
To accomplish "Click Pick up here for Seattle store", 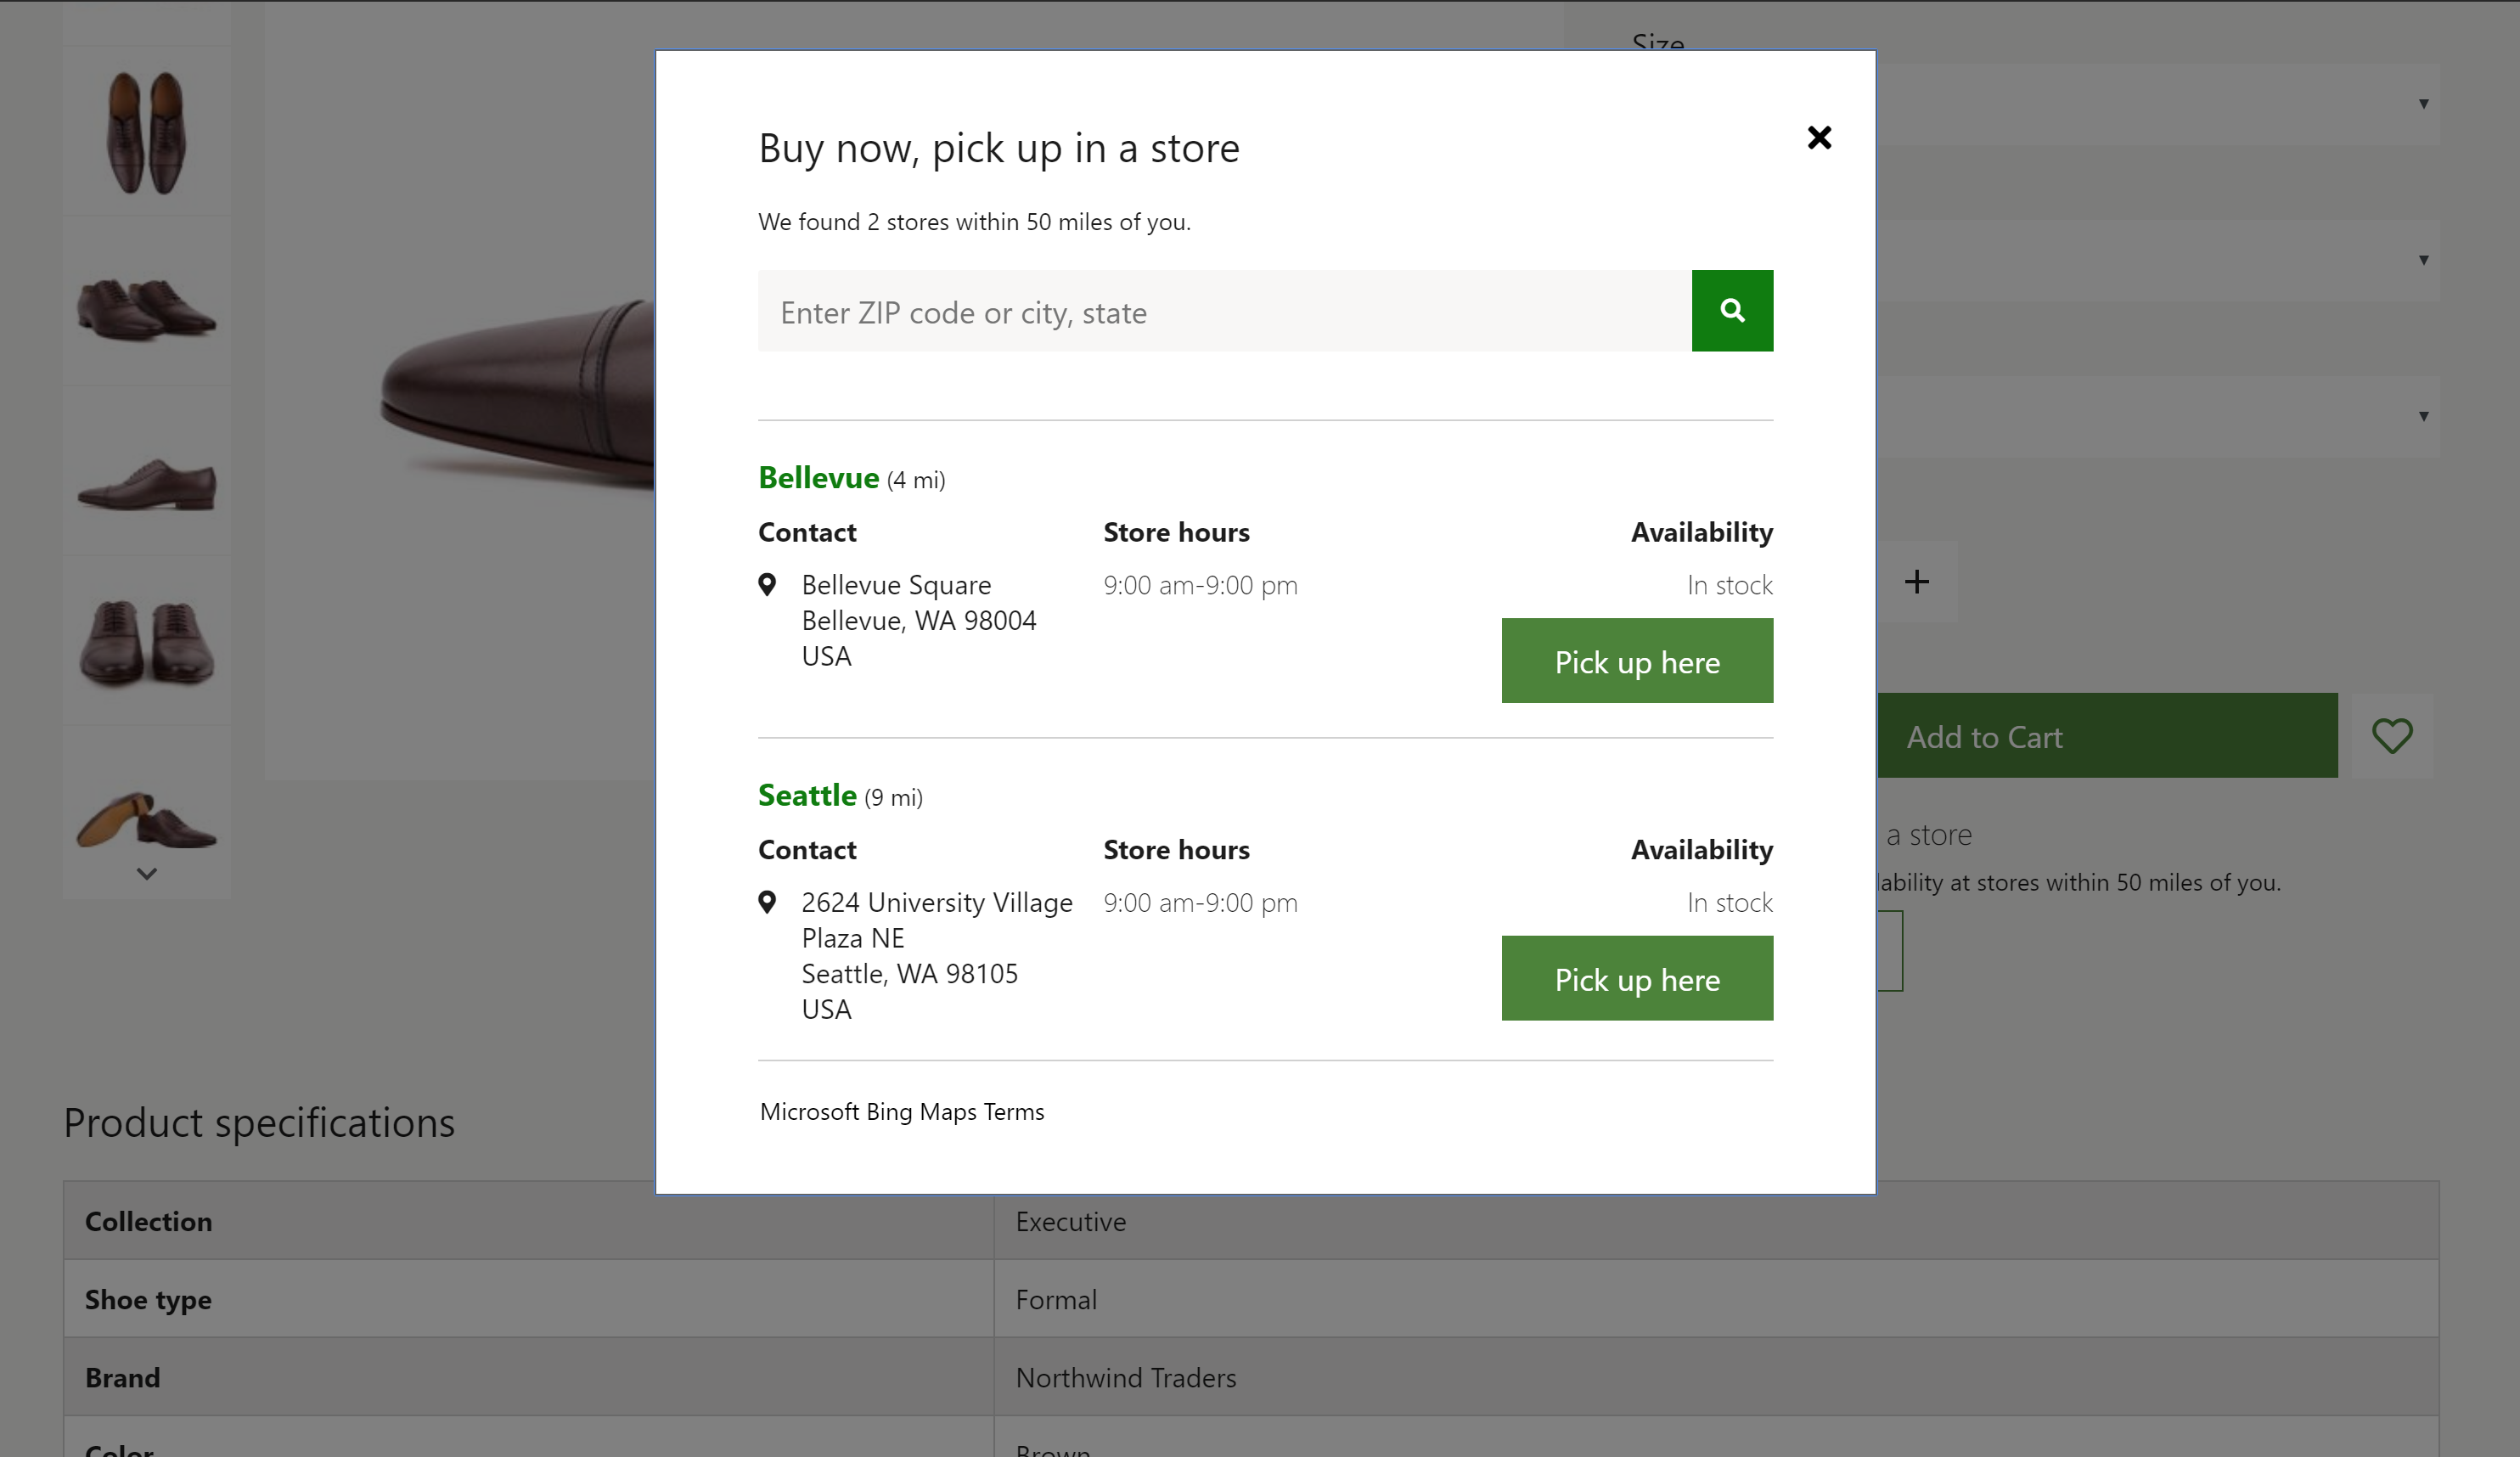I will (x=1637, y=978).
